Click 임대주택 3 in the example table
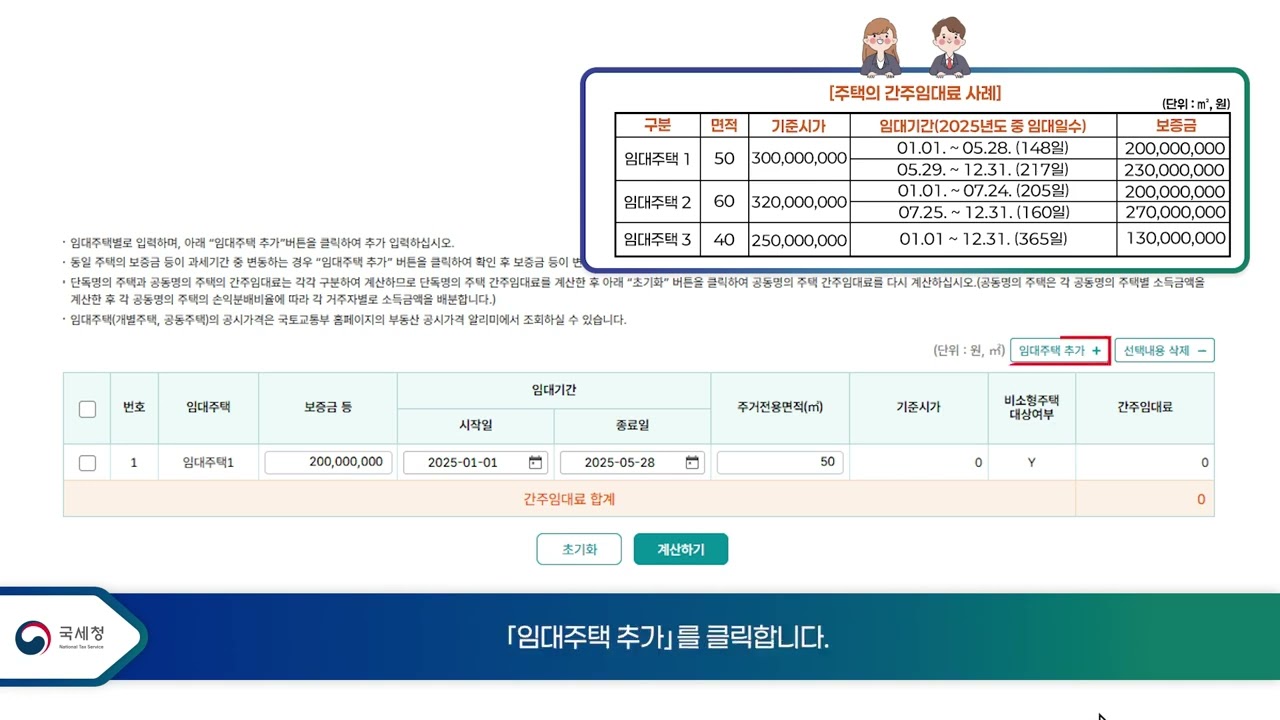This screenshot has width=1280, height=720. pyautogui.click(x=657, y=240)
